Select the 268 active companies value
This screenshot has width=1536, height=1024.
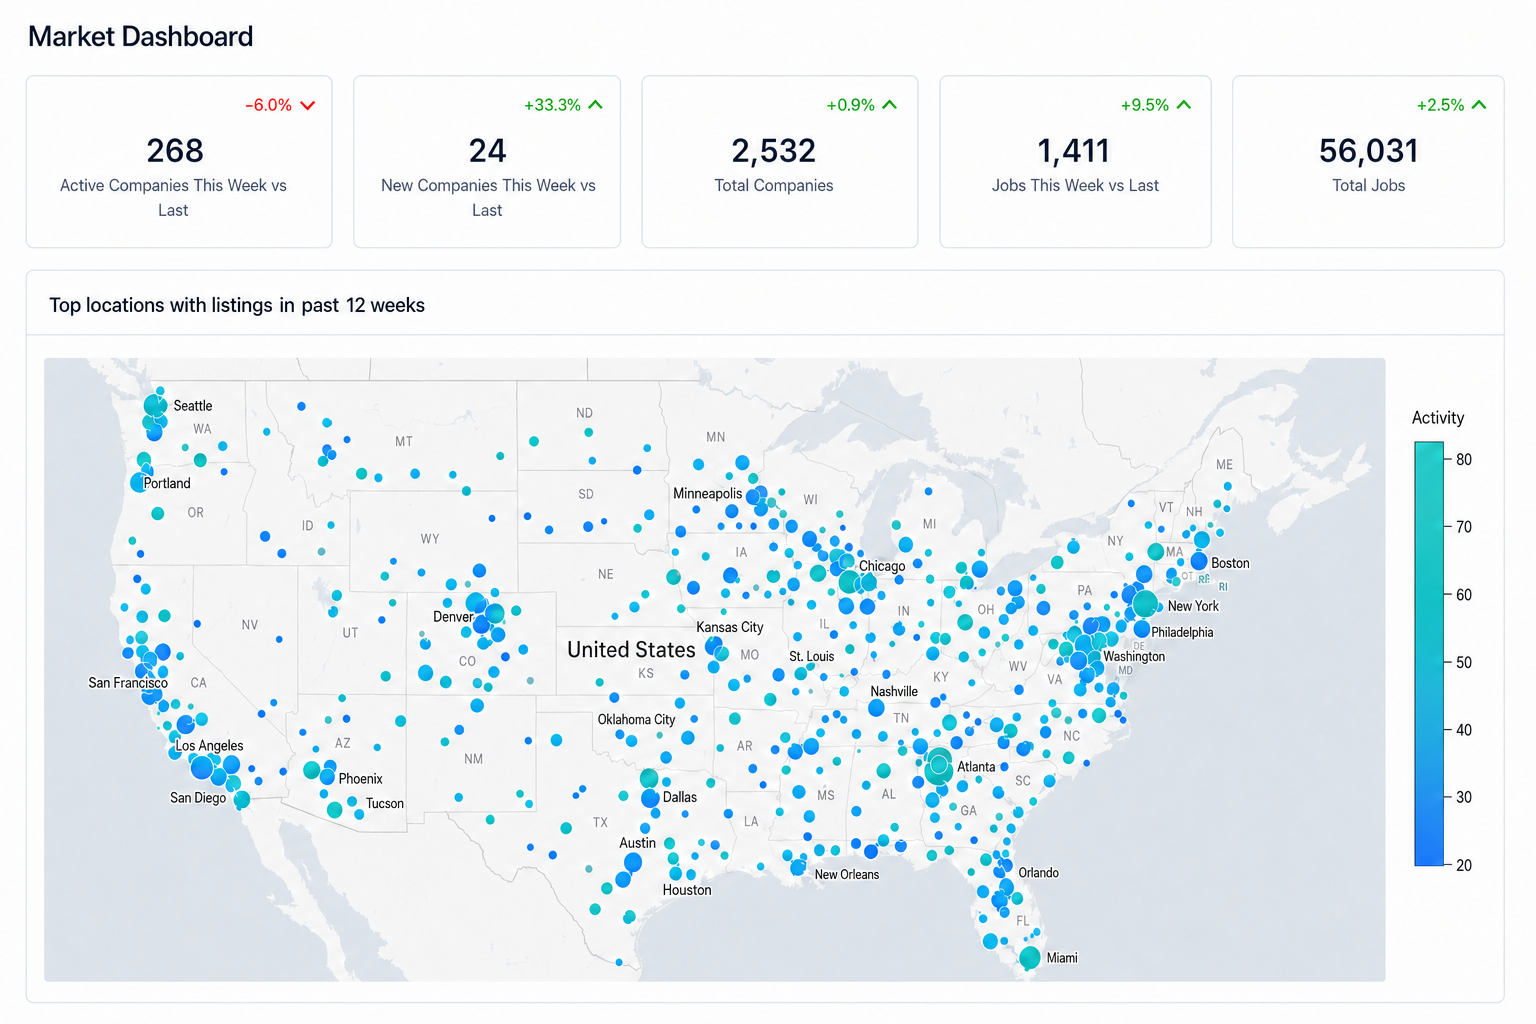tap(175, 151)
